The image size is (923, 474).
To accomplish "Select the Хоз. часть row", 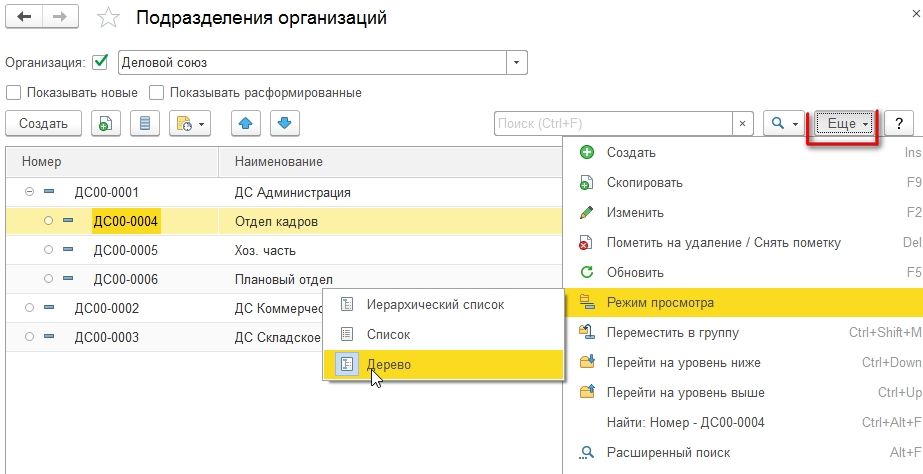I will click(265, 250).
